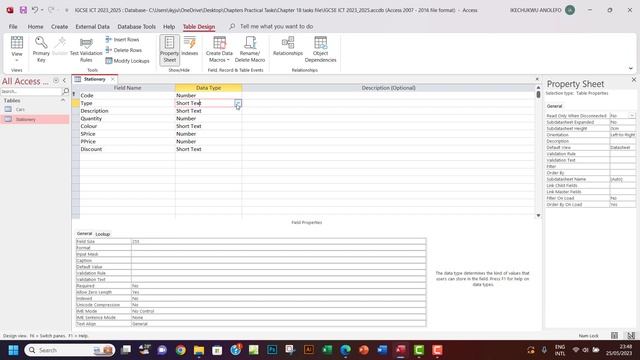Select the PPrice field name

click(x=127, y=142)
